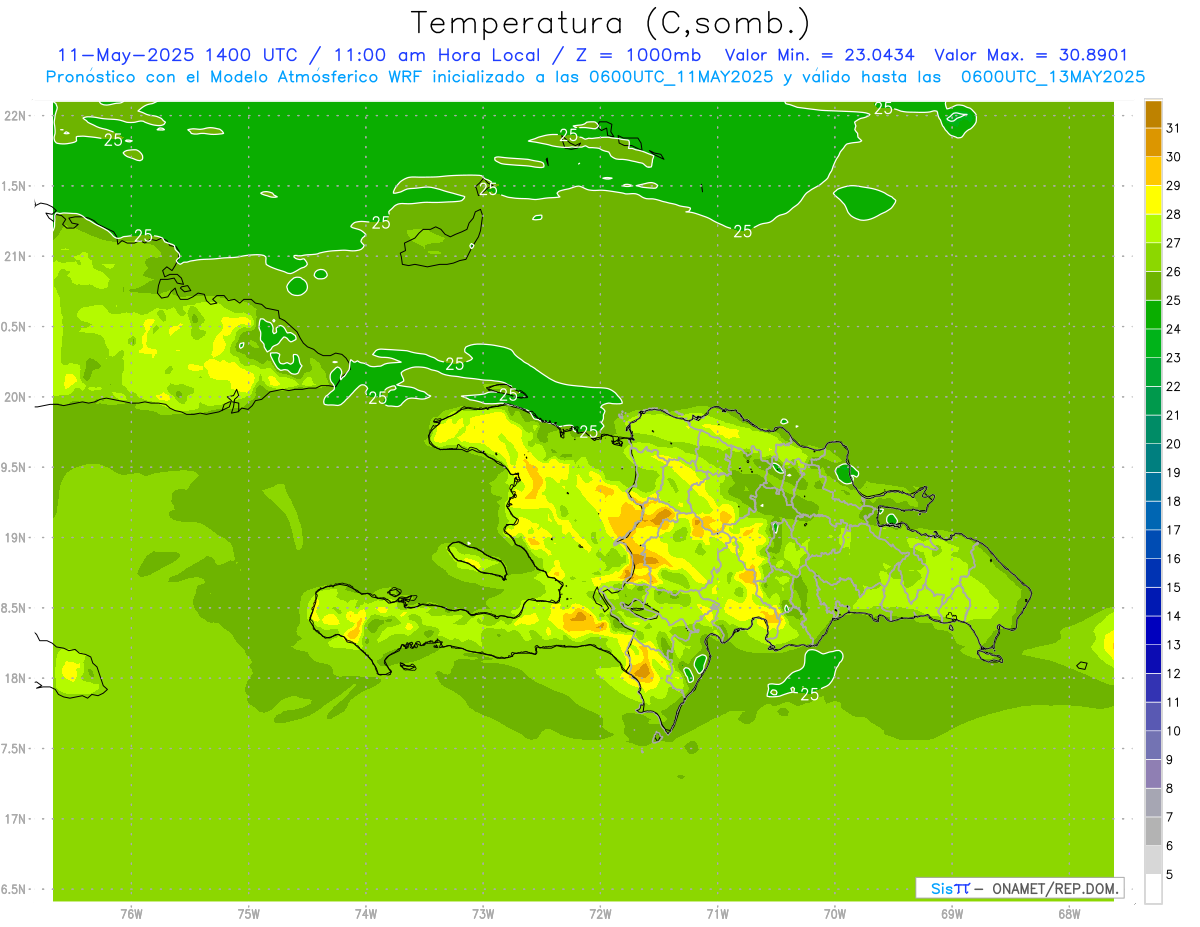Click the legend value 23
Screen dimensions: 1200x927
tap(1174, 358)
